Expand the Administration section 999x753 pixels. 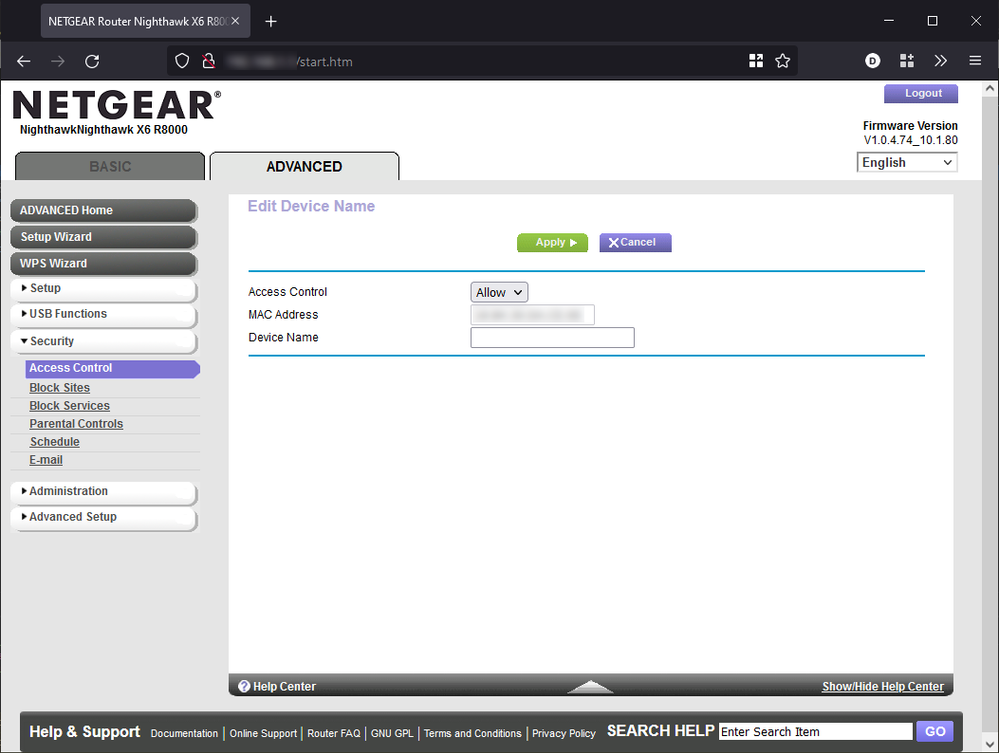tap(103, 491)
